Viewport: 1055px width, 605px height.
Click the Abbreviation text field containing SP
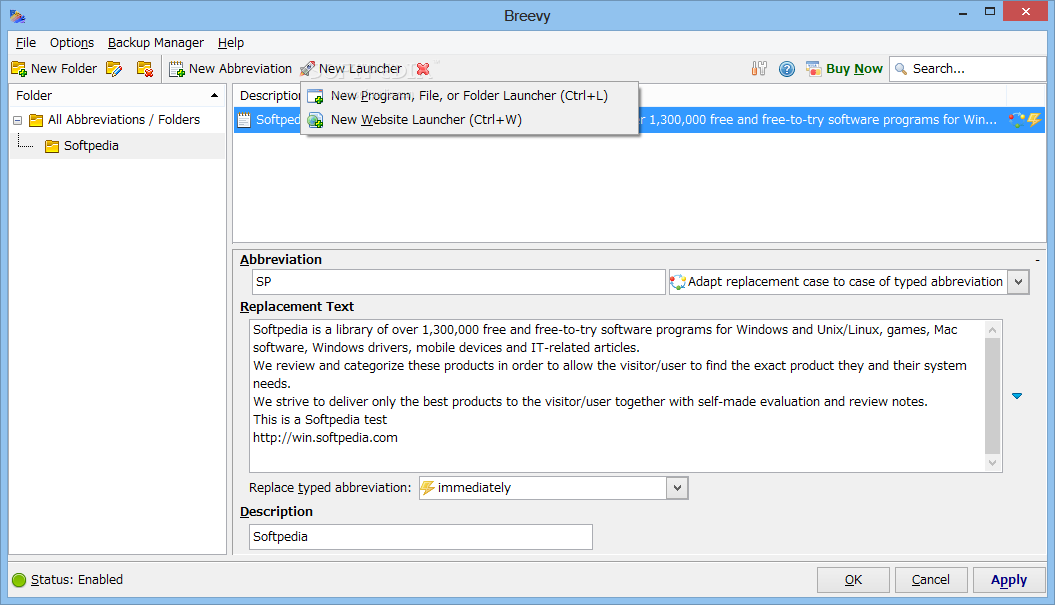coord(459,282)
